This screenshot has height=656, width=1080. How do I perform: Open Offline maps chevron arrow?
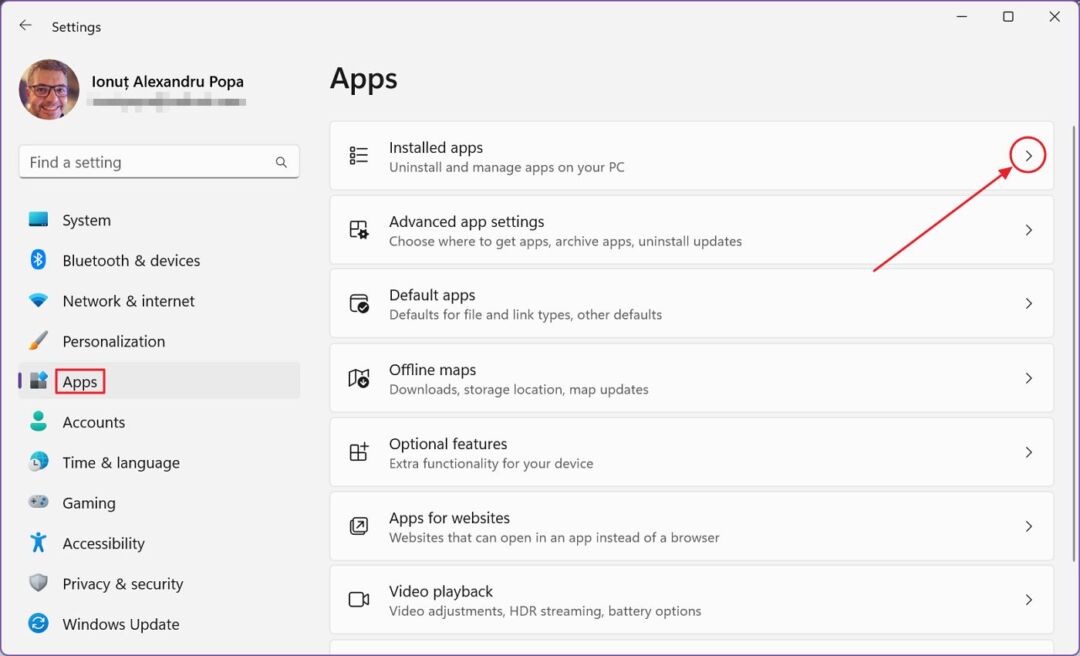1028,378
